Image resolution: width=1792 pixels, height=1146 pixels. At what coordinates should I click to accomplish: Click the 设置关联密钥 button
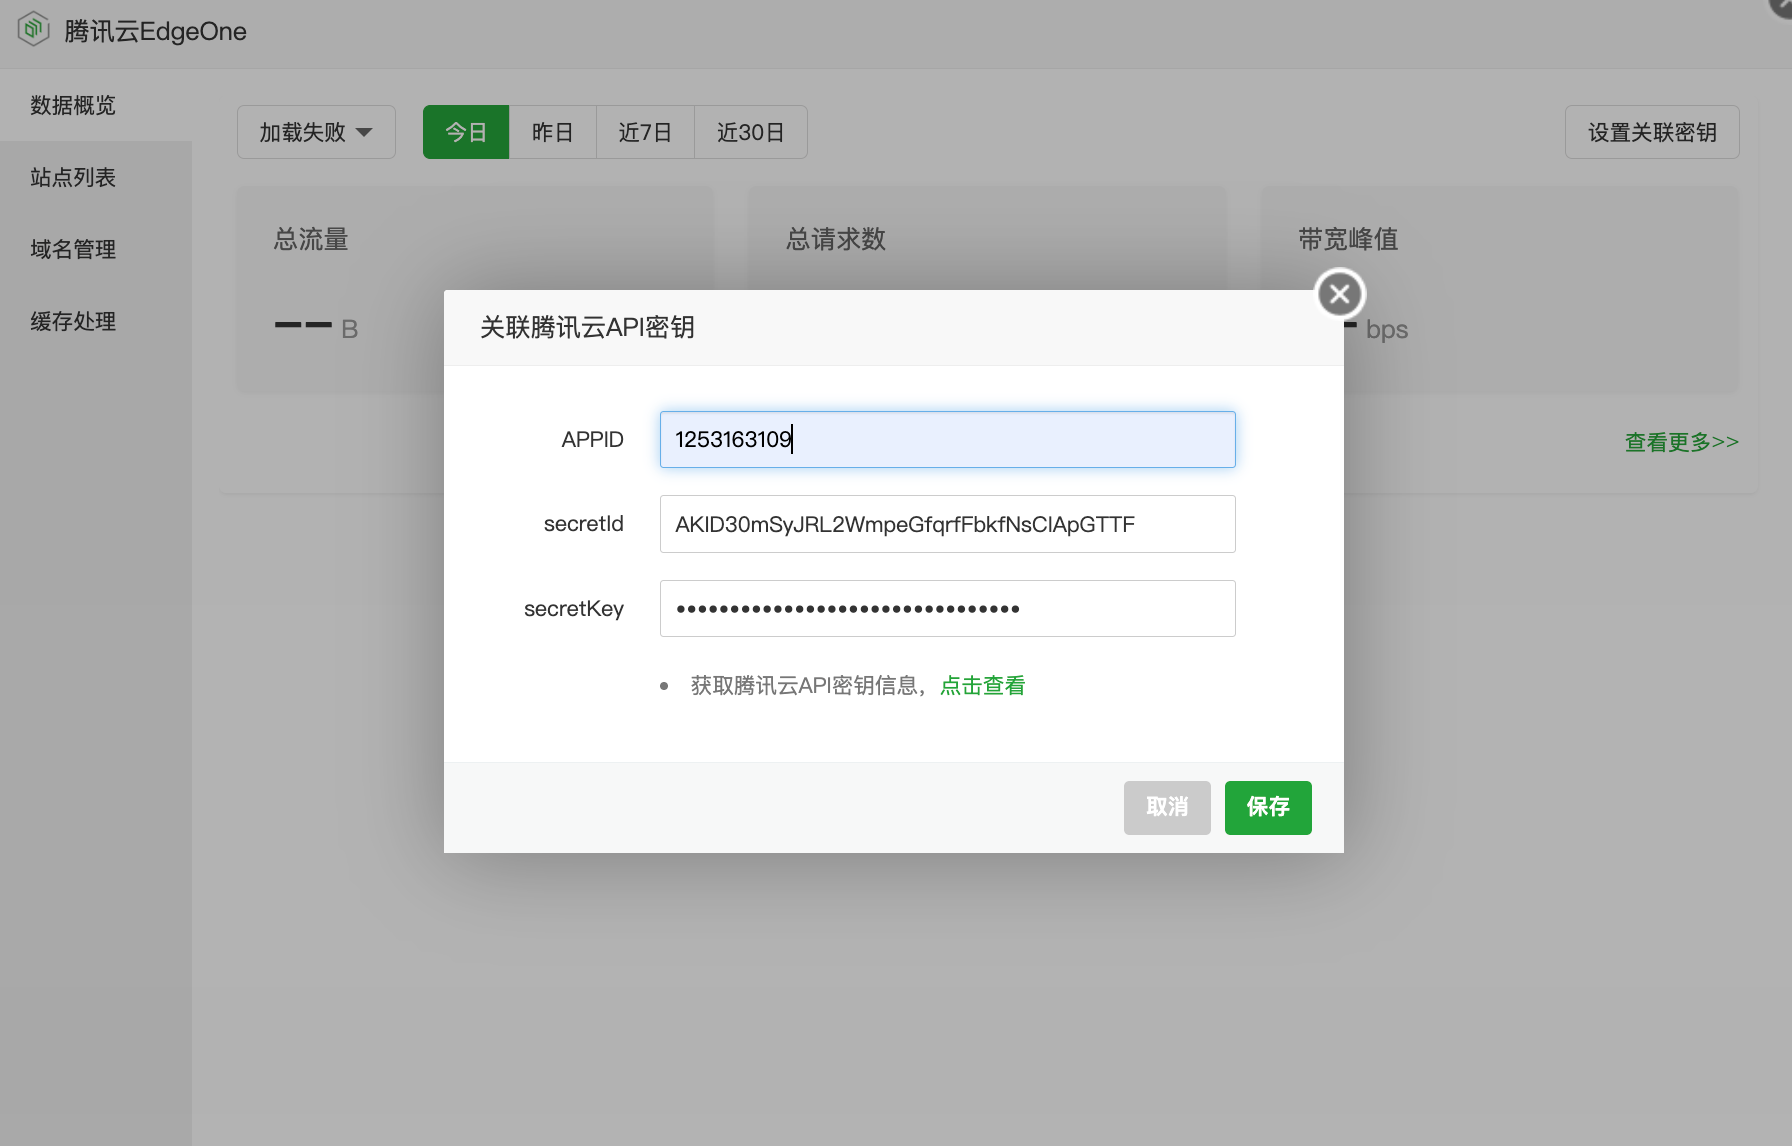(x=1651, y=131)
